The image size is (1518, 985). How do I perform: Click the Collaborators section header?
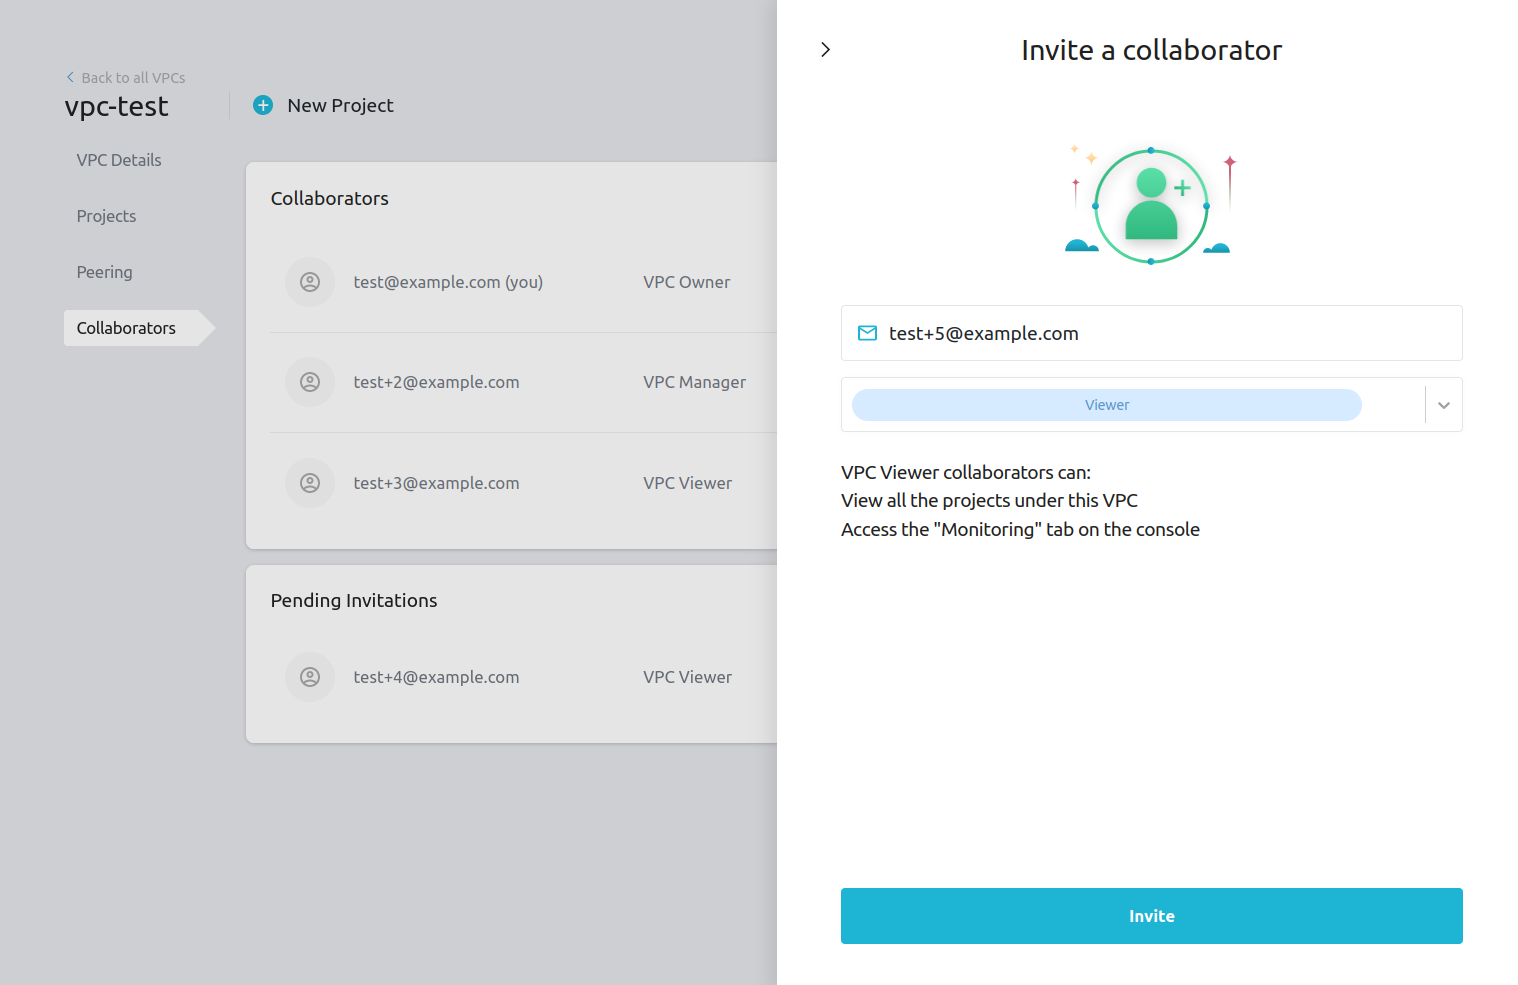coord(329,198)
